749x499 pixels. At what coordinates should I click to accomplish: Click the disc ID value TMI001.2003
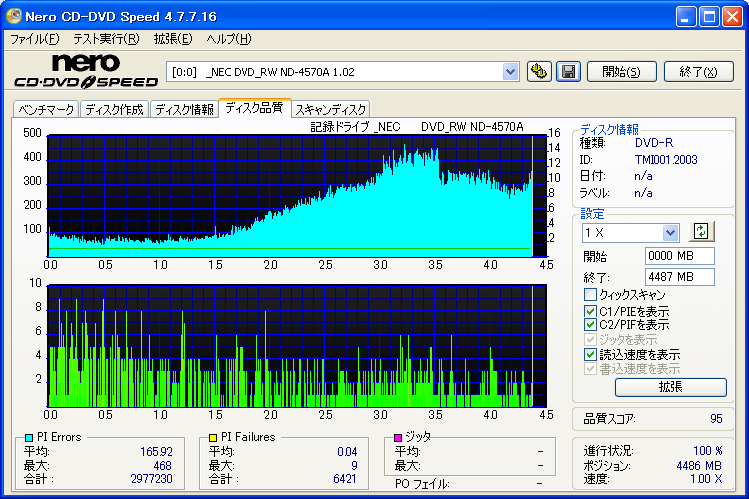[666, 160]
